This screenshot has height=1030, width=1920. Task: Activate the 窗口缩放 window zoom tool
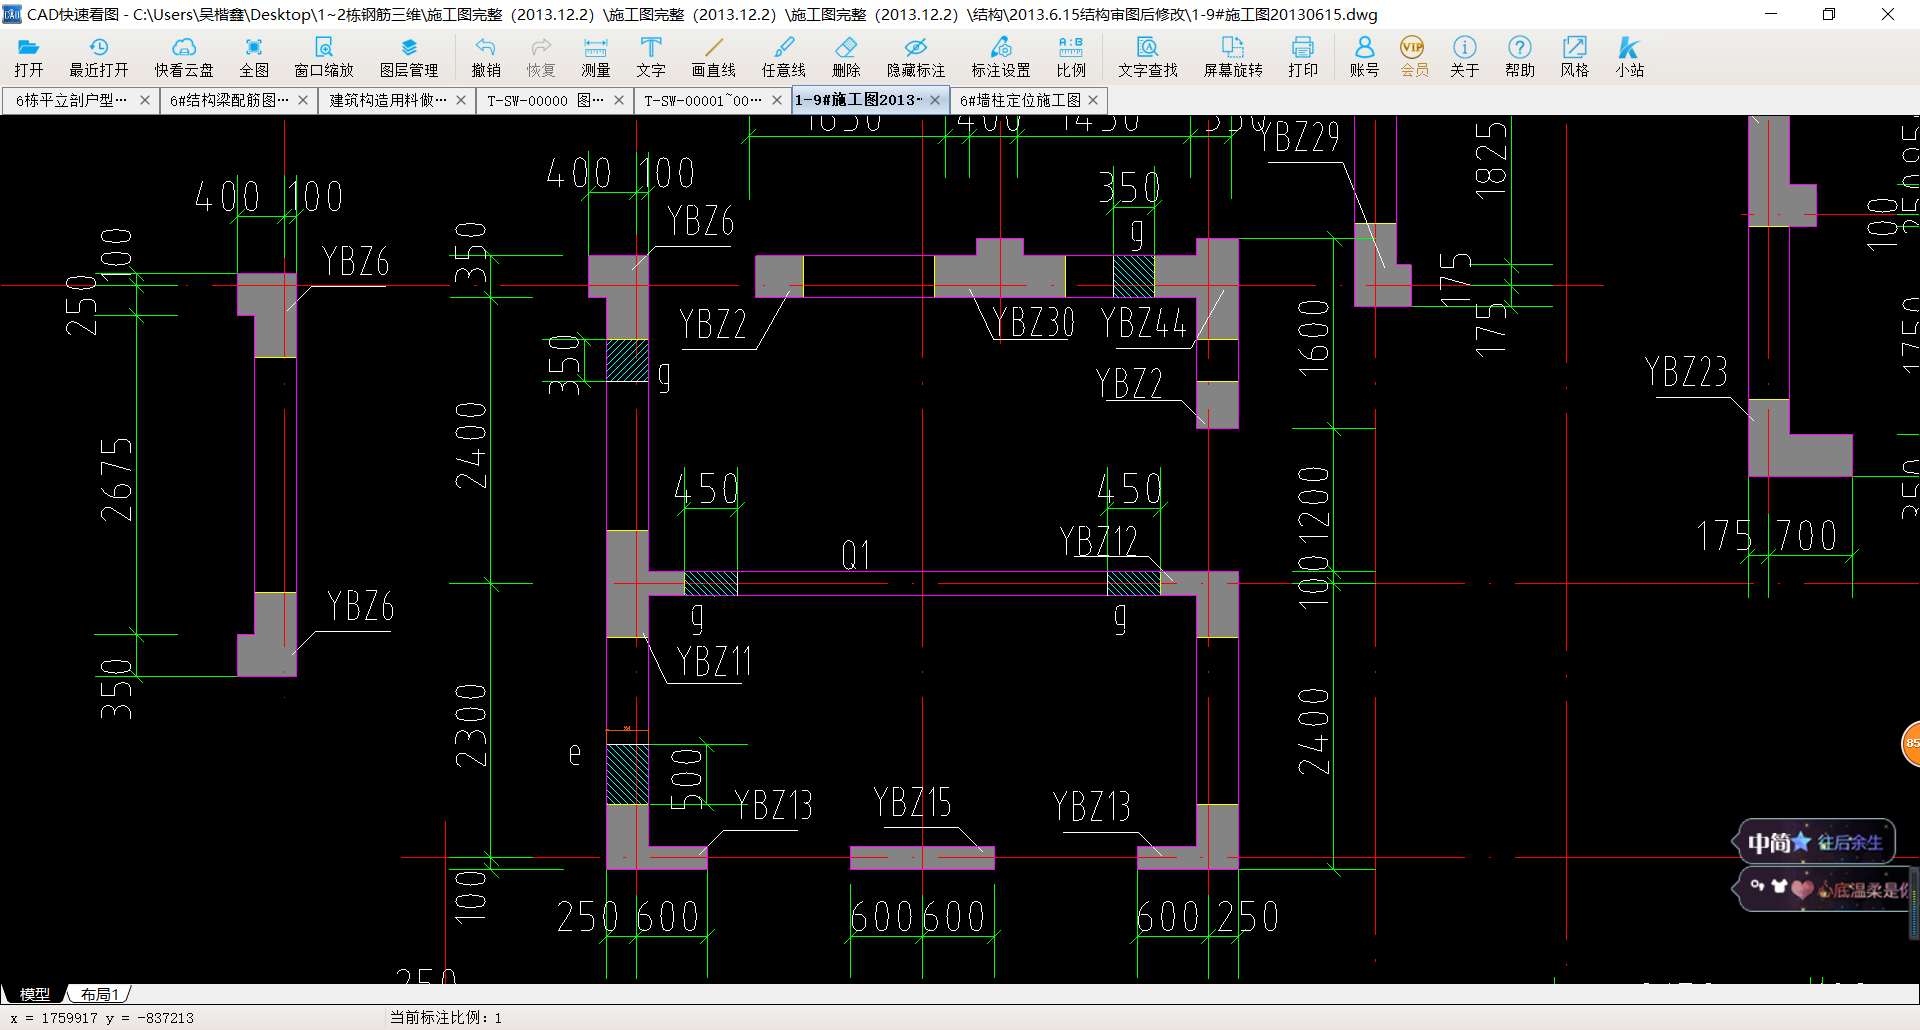324,57
